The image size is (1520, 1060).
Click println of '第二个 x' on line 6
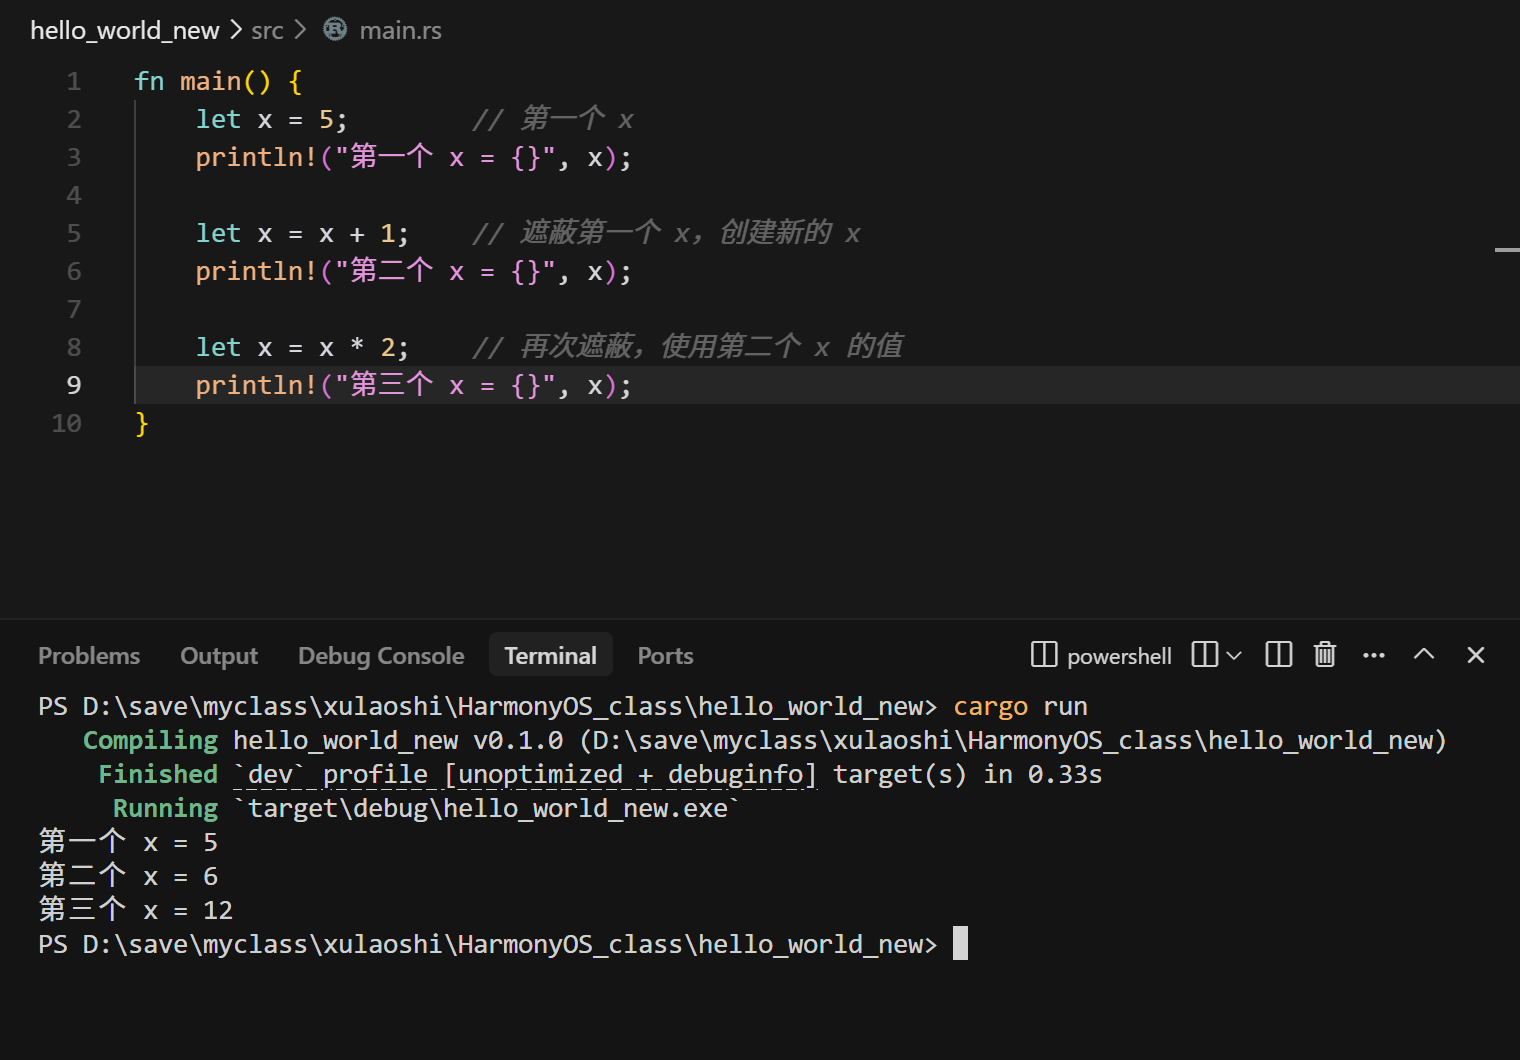(x=413, y=271)
